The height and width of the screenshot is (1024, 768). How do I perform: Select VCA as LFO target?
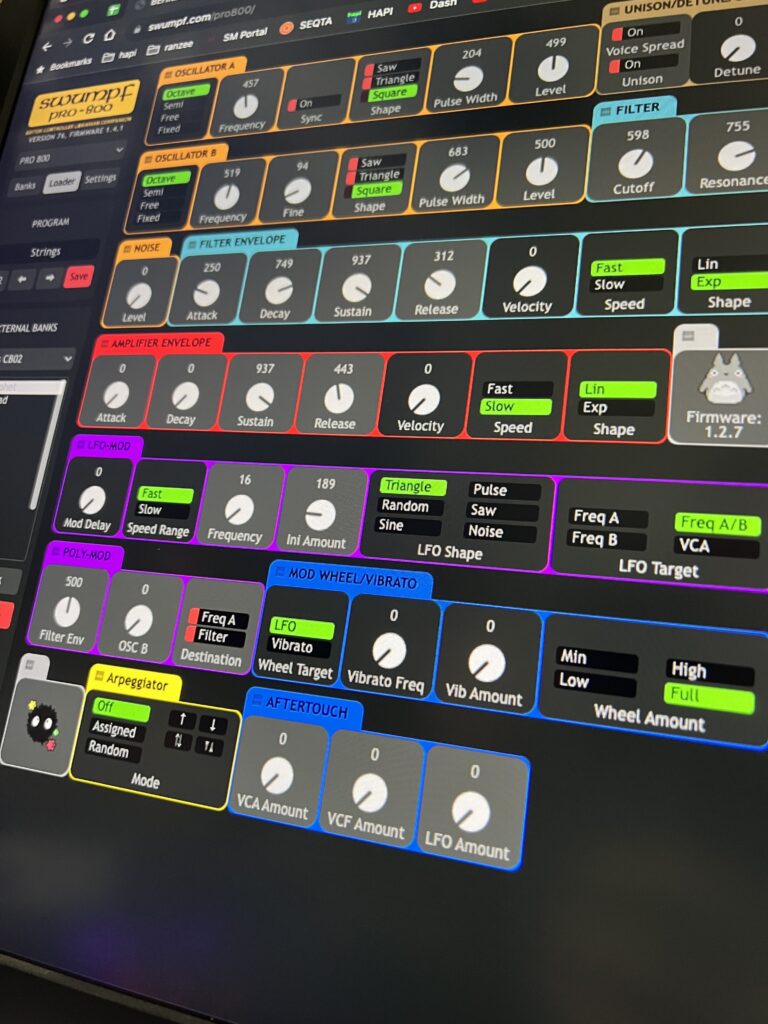pyautogui.click(x=716, y=545)
